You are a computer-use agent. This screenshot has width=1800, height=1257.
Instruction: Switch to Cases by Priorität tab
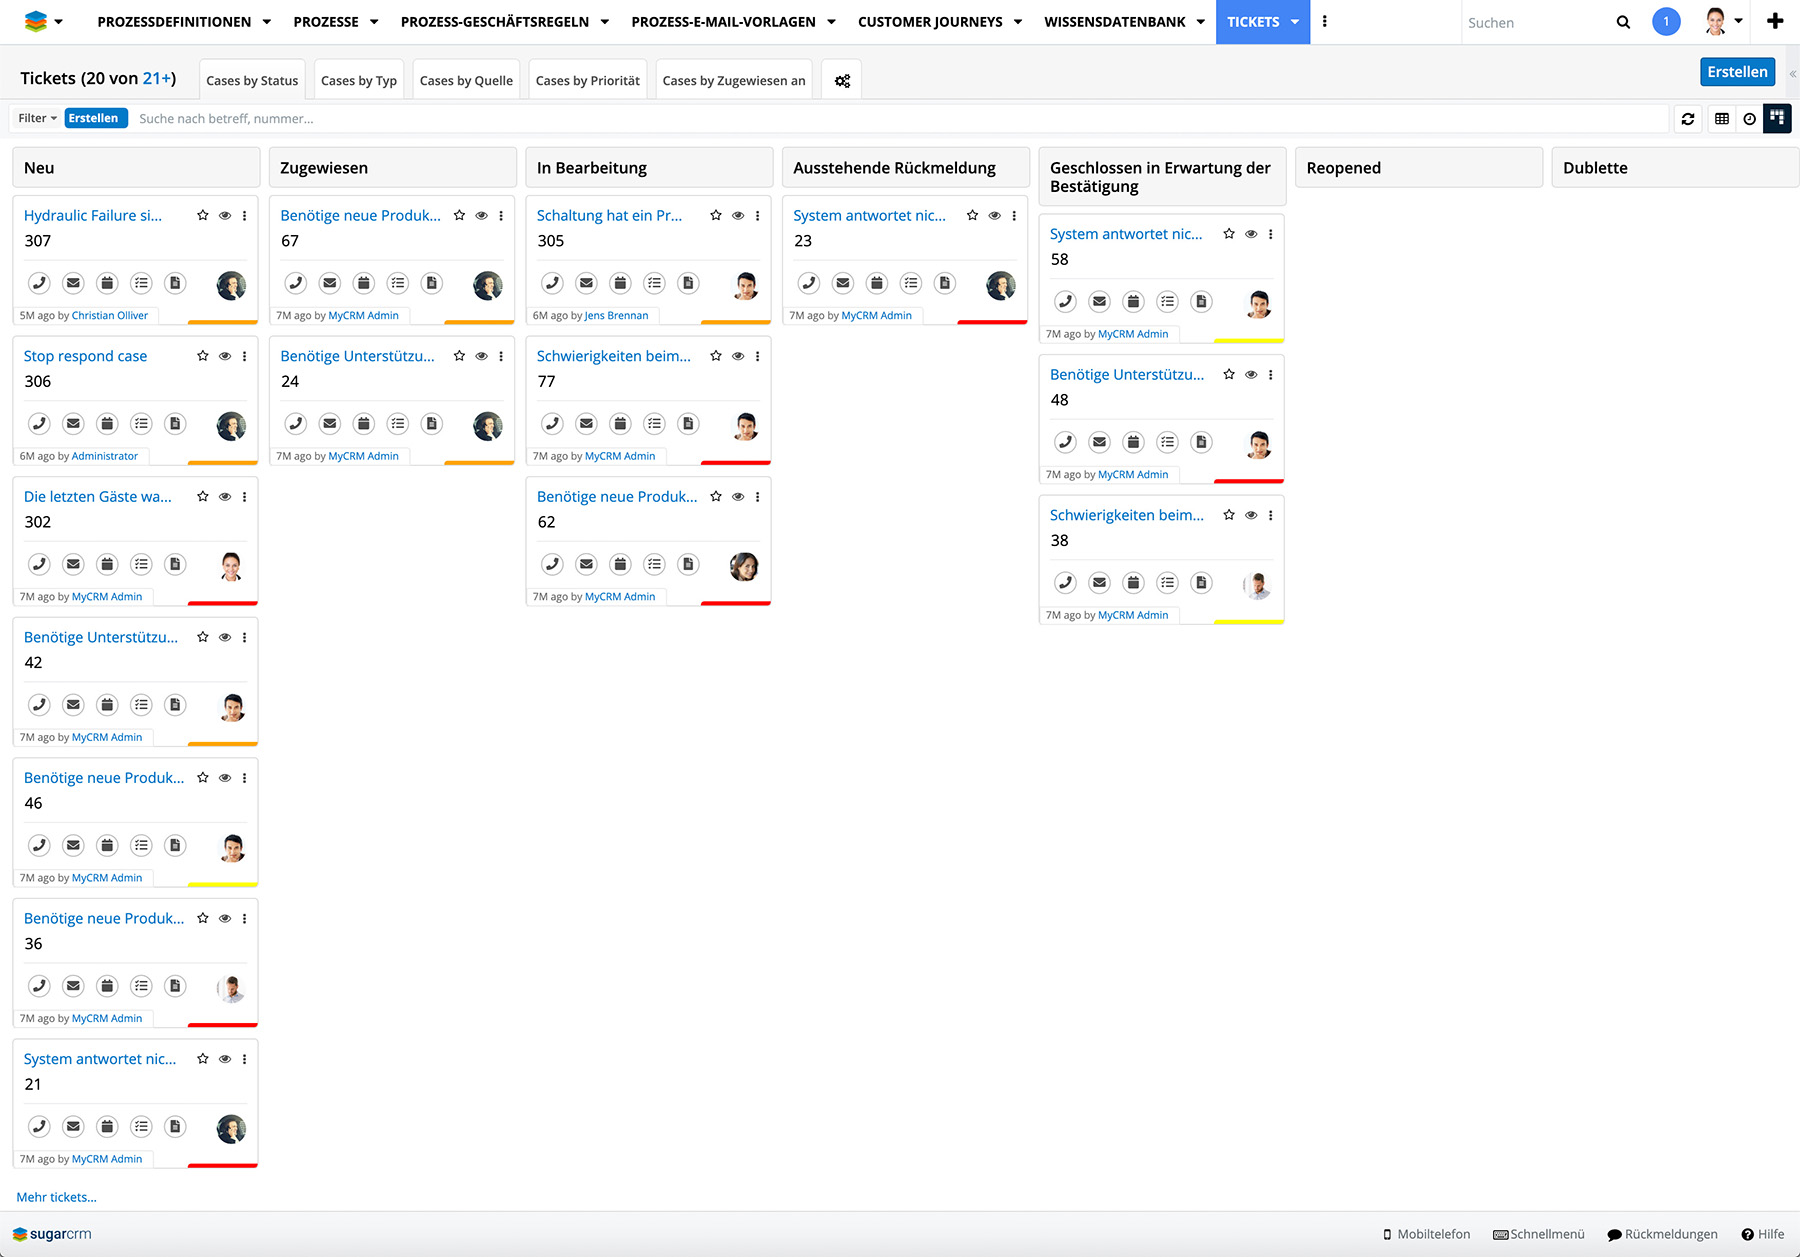pos(587,81)
